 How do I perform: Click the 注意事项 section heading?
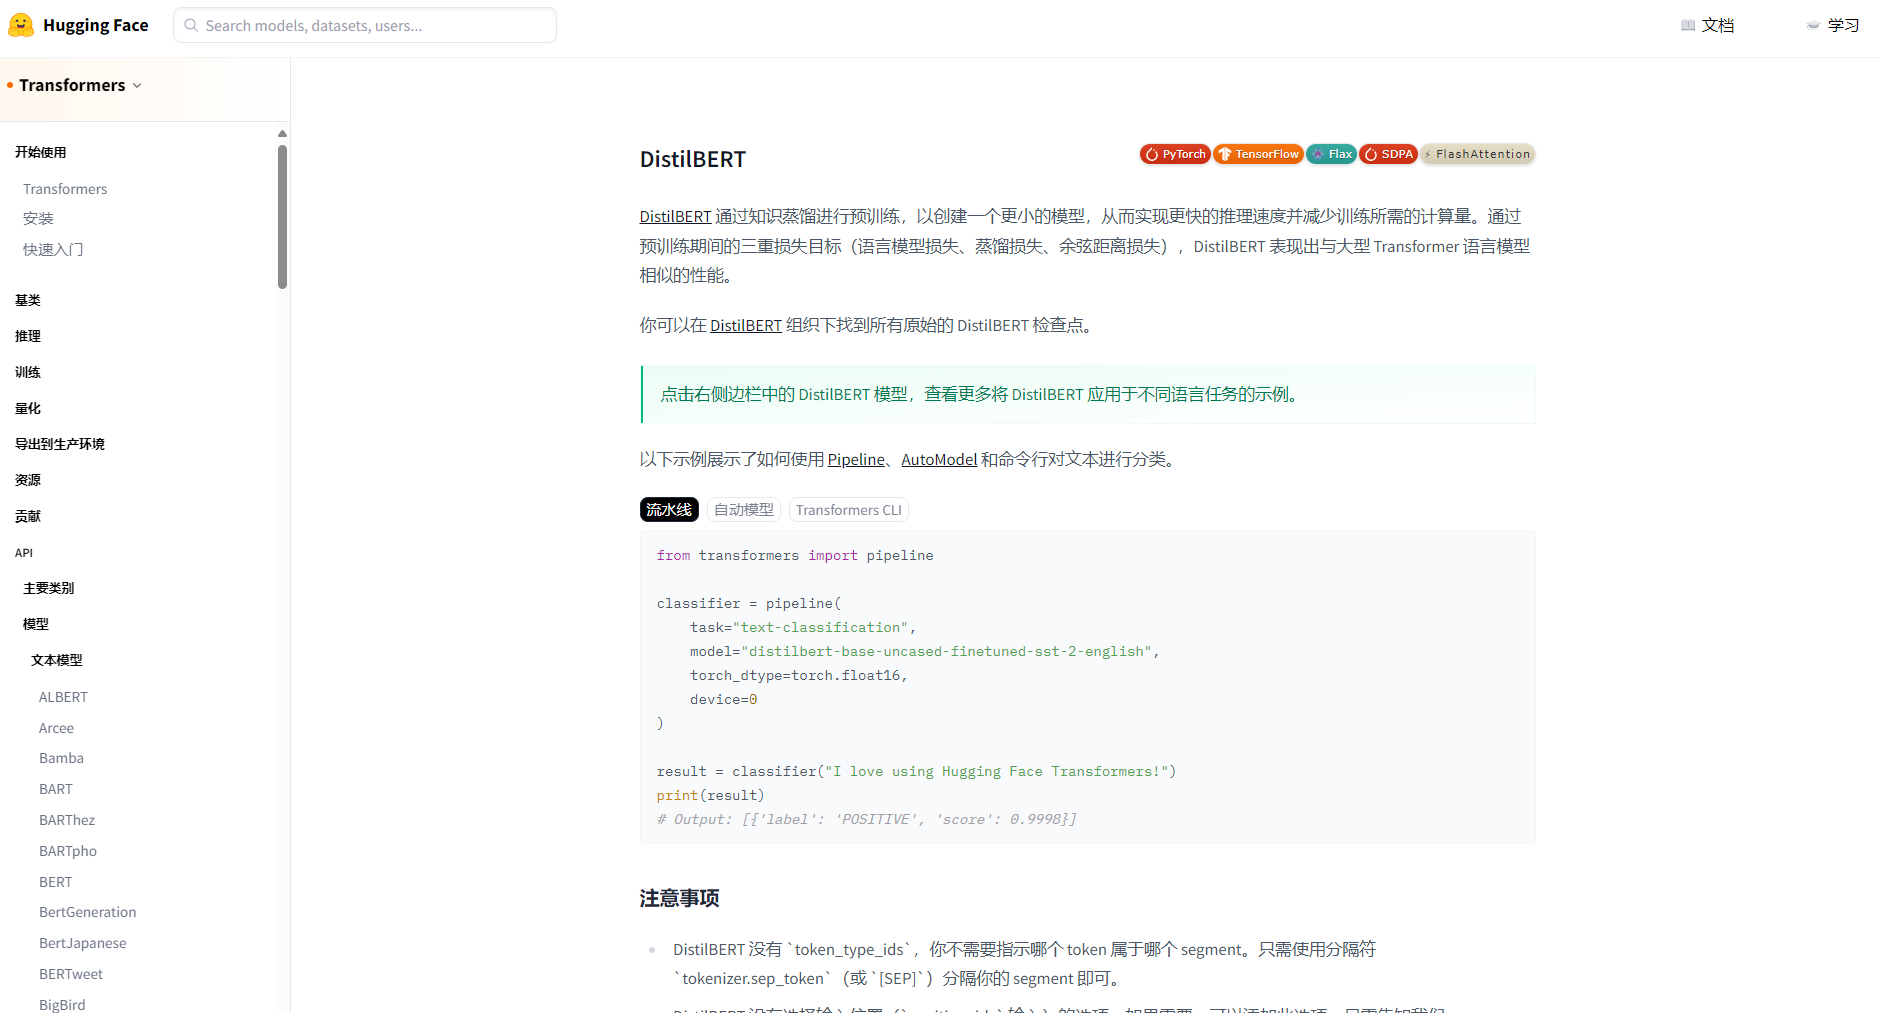tap(680, 898)
